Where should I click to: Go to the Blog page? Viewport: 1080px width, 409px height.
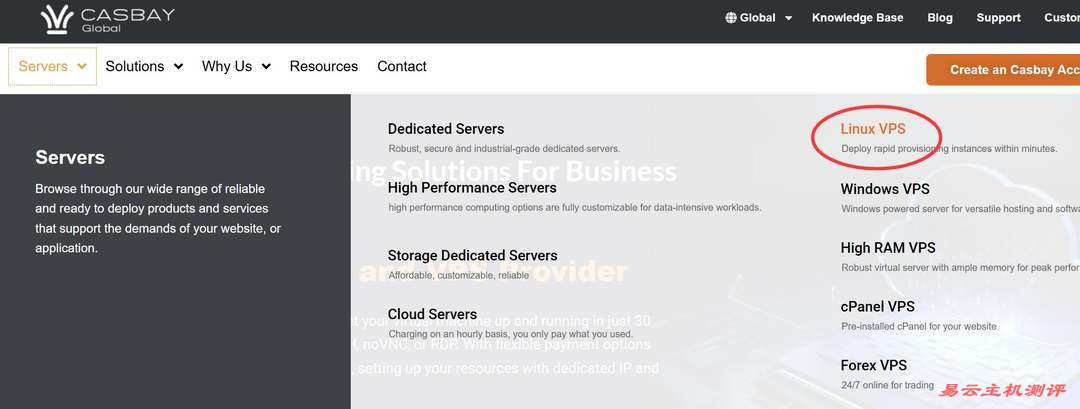click(x=939, y=18)
